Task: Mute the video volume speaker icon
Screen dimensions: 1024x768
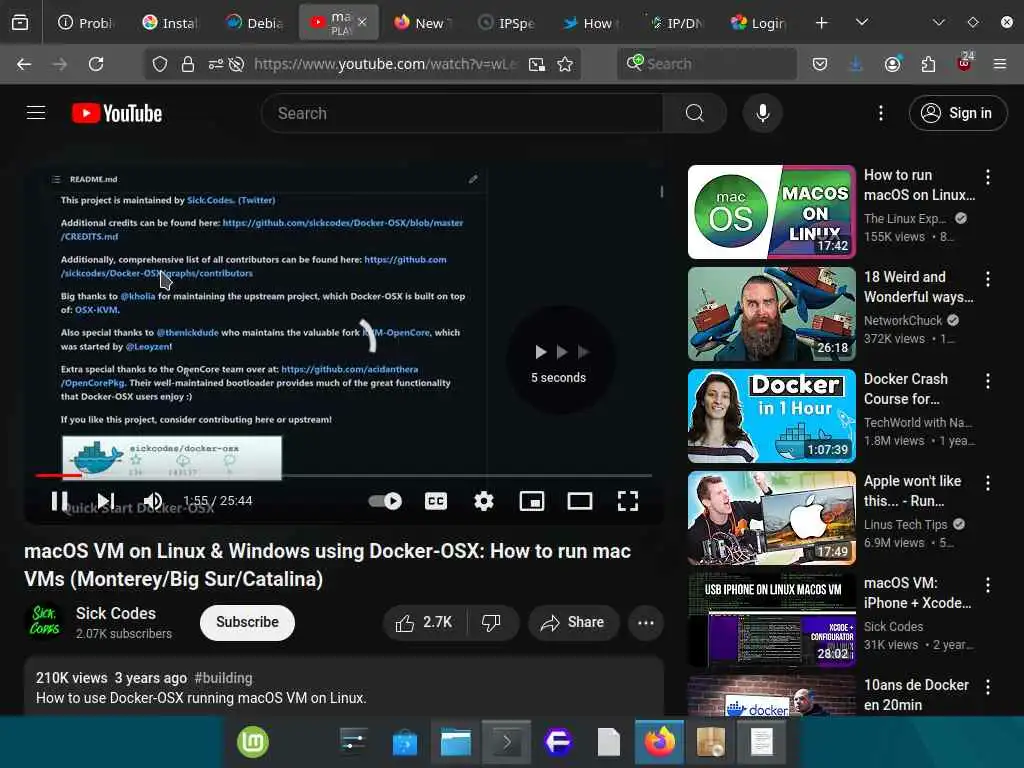Action: click(x=153, y=501)
